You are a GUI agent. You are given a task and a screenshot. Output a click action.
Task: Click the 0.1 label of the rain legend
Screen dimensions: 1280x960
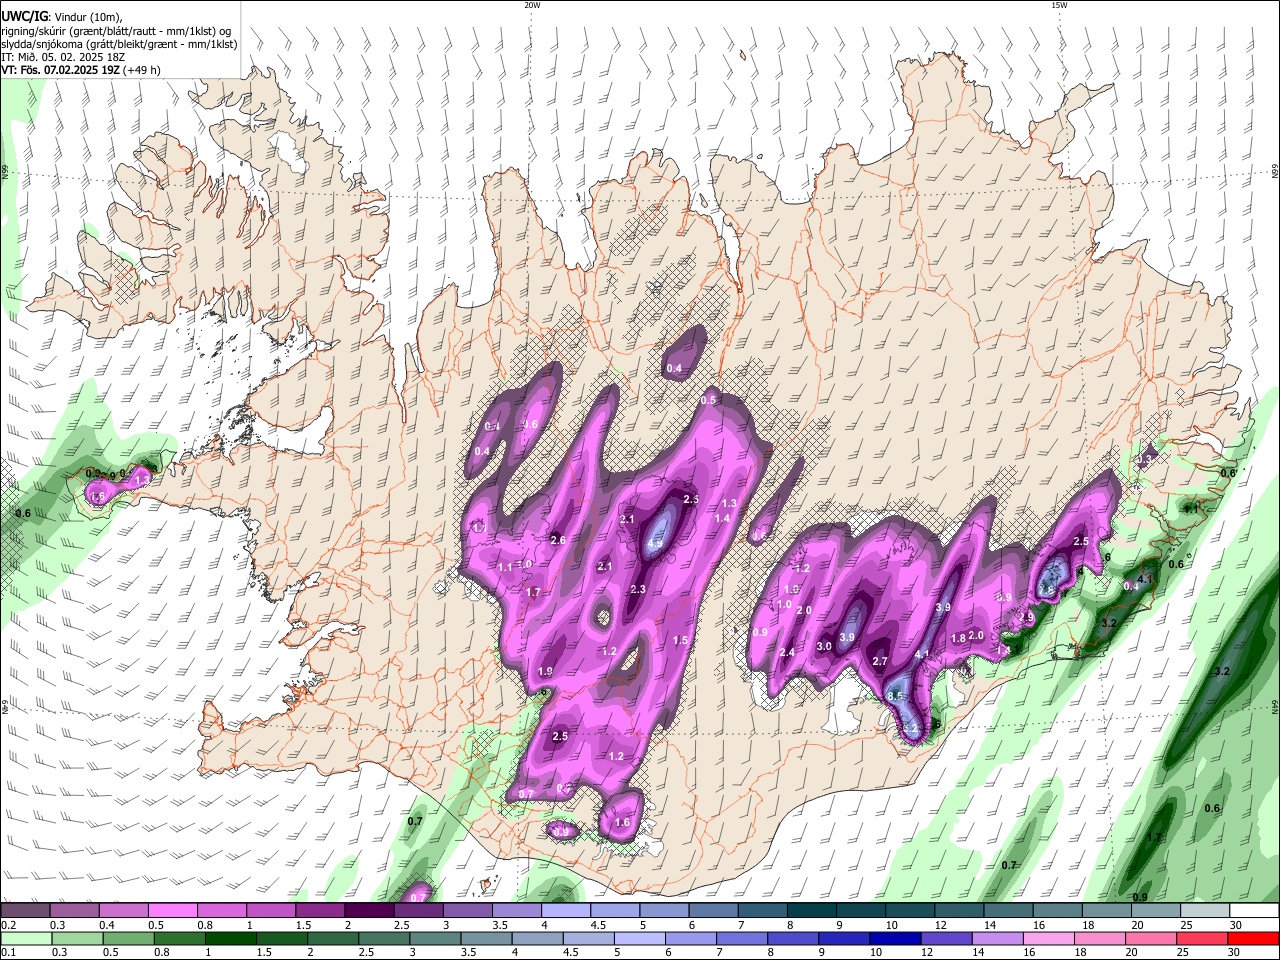(x=8, y=952)
